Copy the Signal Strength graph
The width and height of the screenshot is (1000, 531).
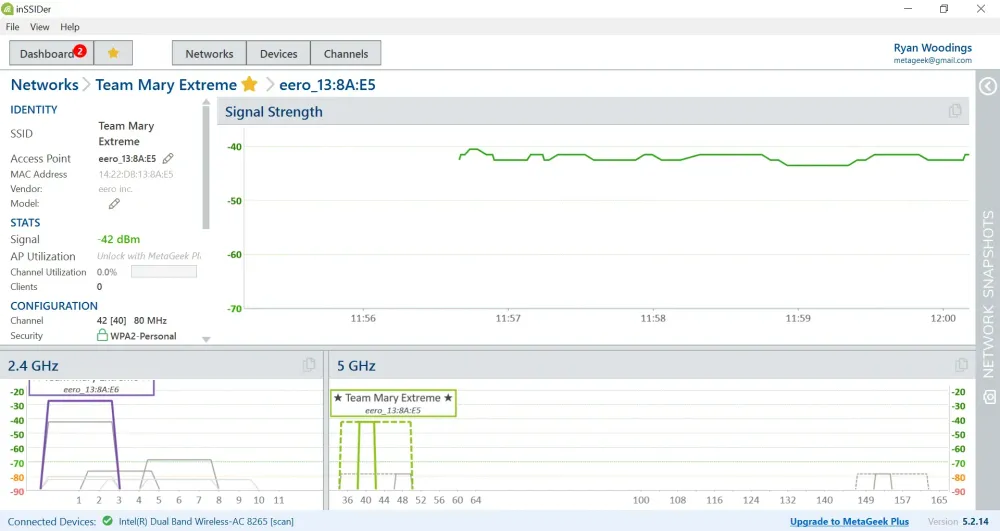954,112
